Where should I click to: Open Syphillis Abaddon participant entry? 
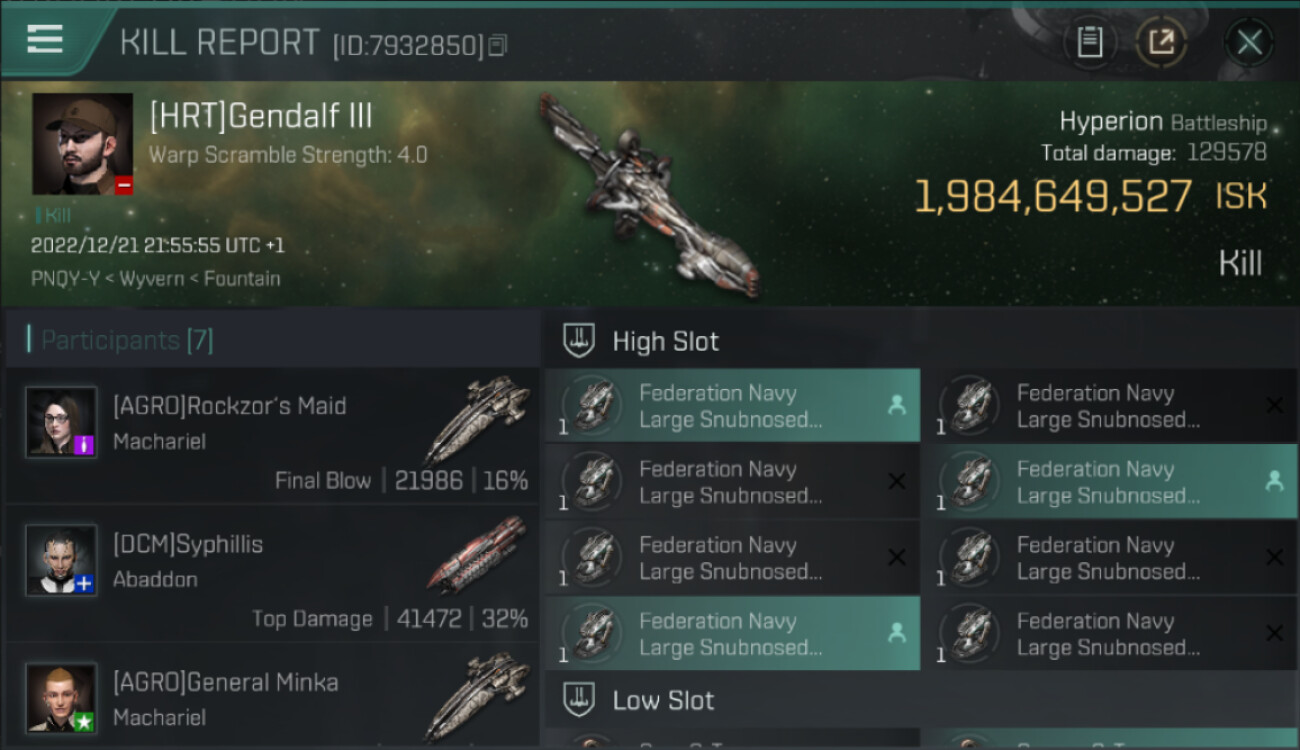[272, 573]
